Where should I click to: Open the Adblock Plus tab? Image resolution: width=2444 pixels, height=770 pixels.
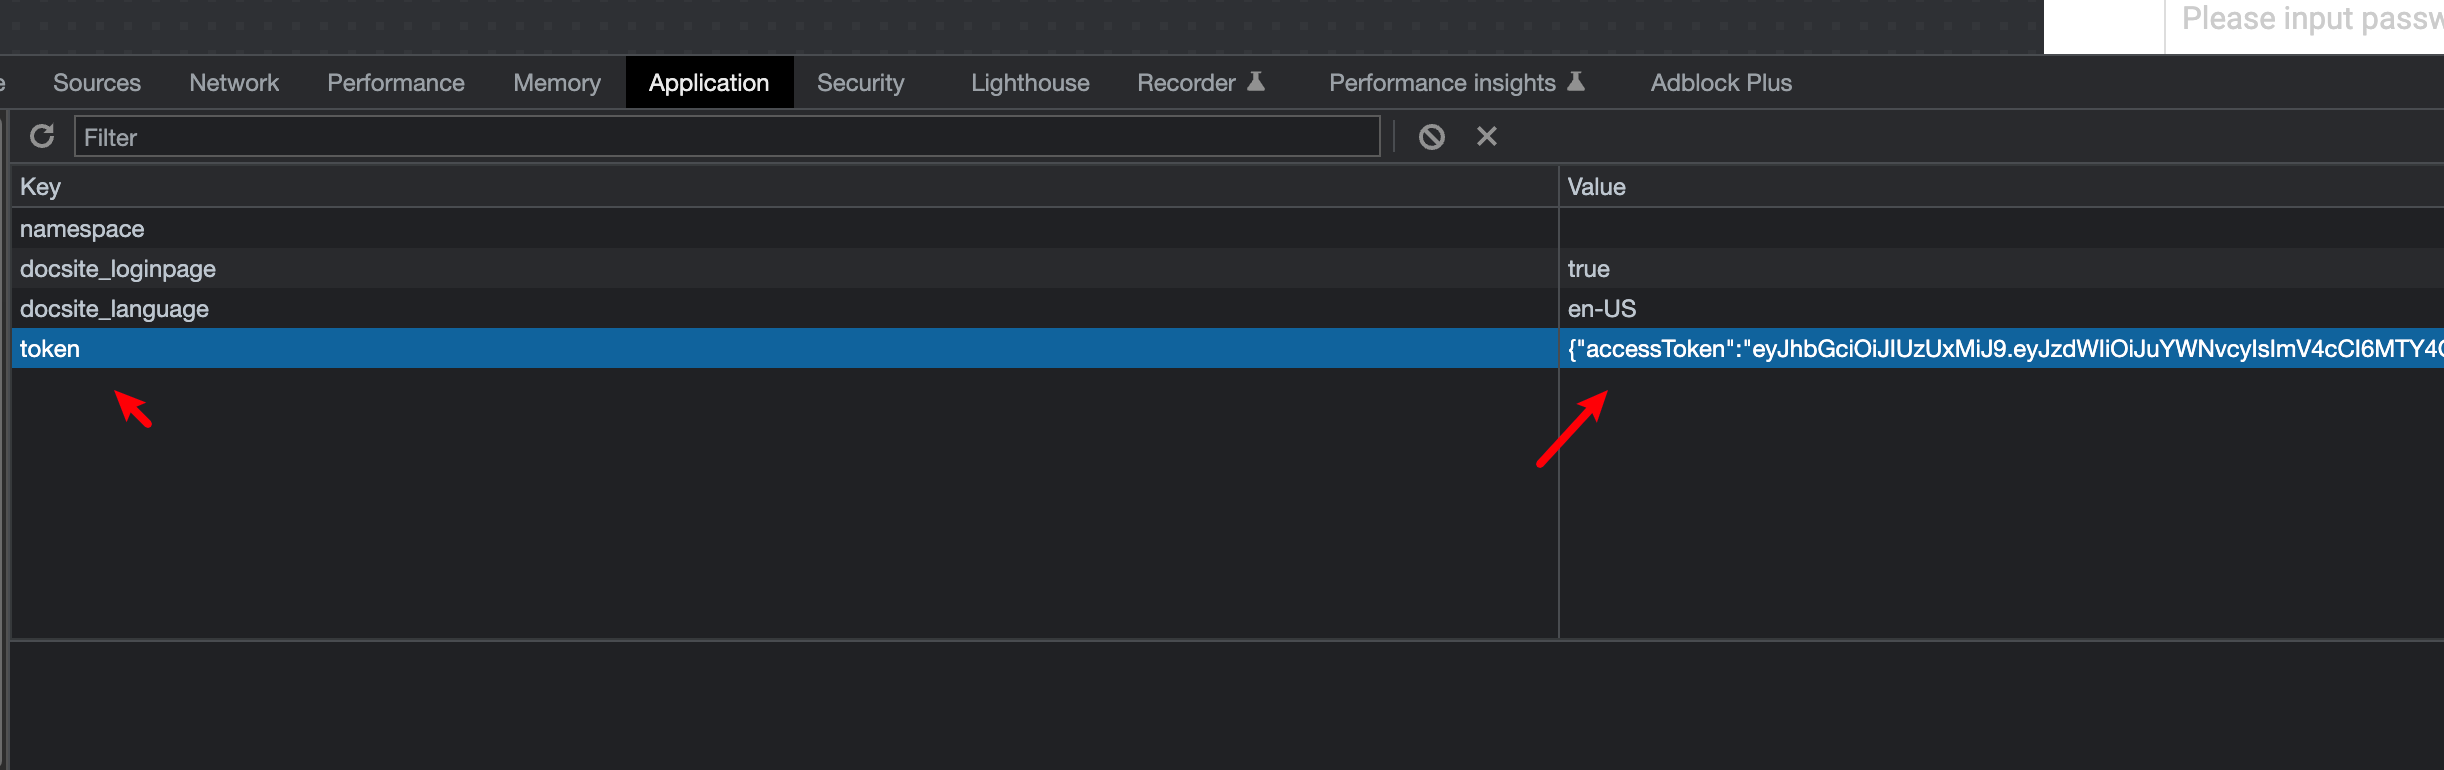point(1721,83)
